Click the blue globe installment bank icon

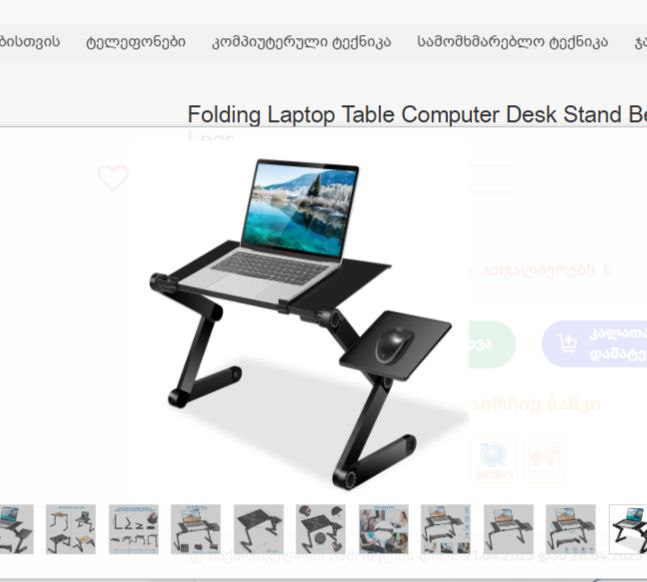pos(494,459)
